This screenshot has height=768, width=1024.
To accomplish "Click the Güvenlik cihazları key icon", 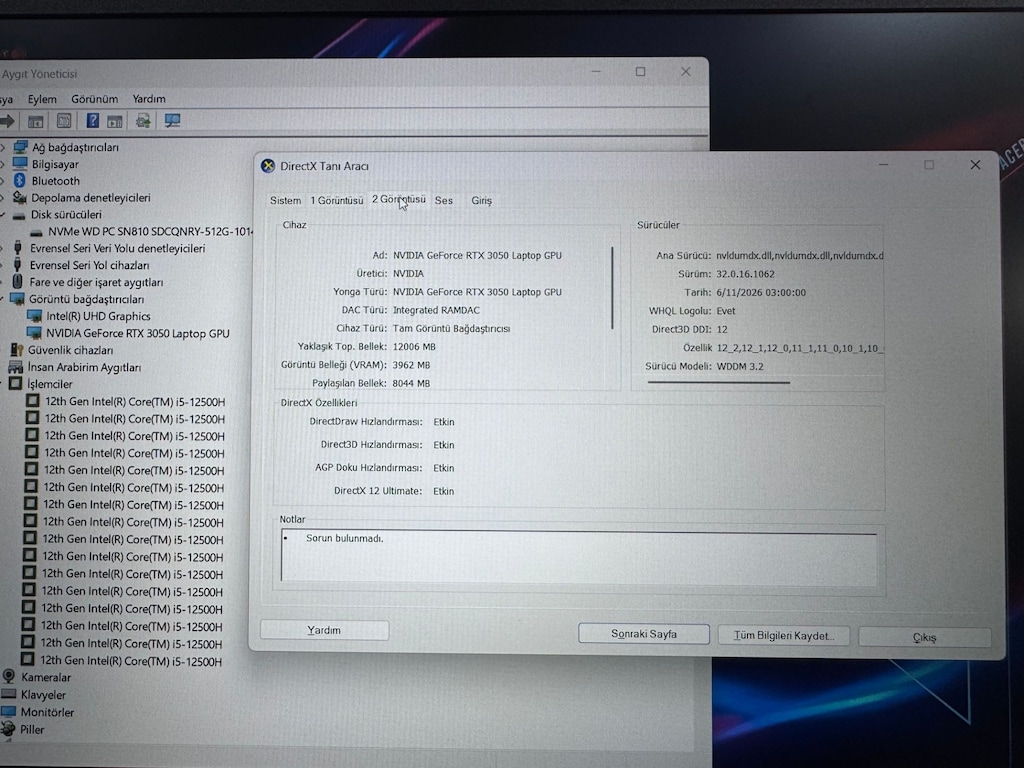I will point(16,350).
